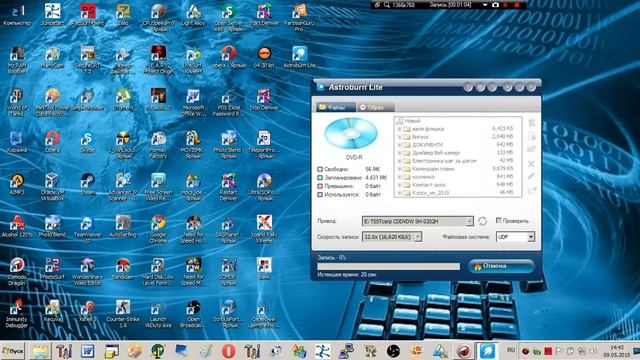Open the Скорость записи speed dropdown
The height and width of the screenshot is (360, 640).
pos(418,237)
